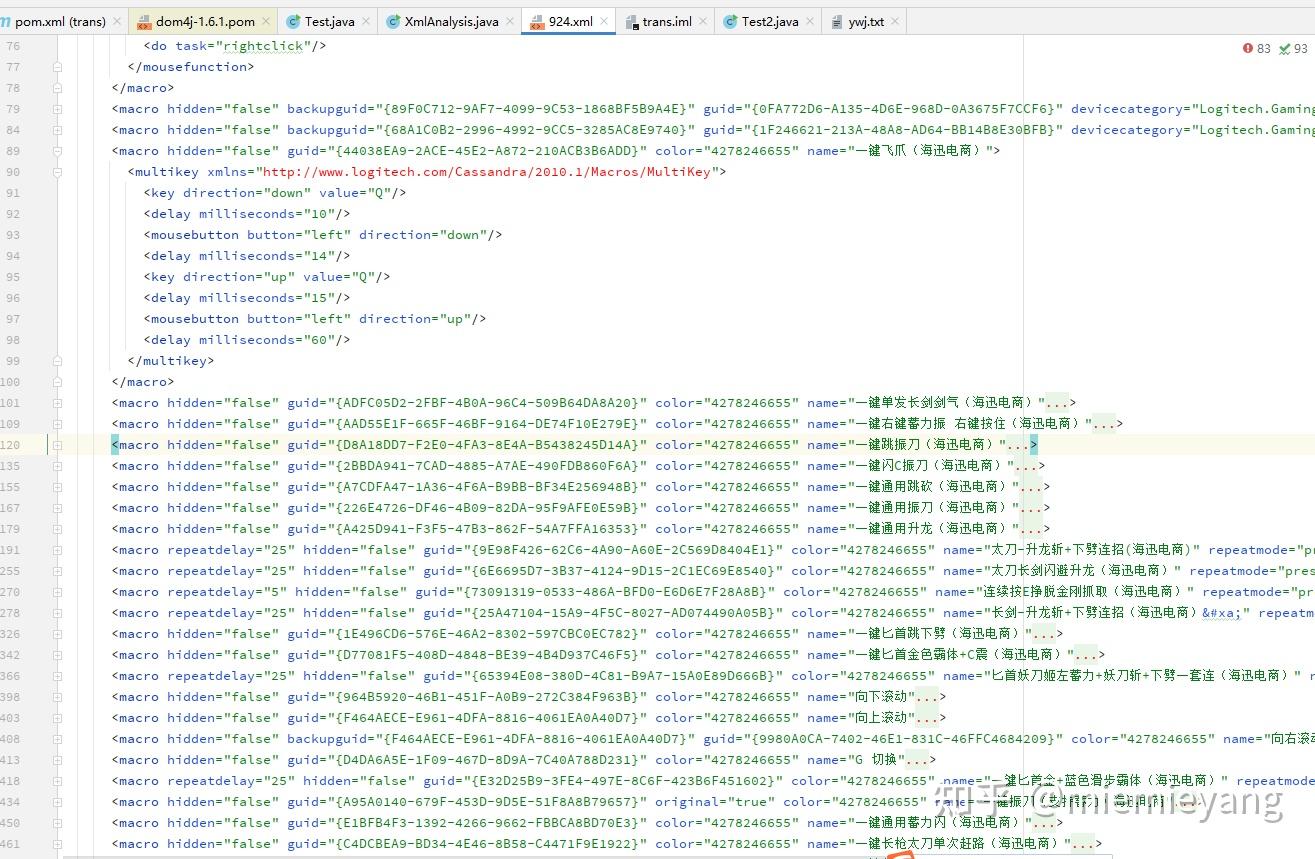Click the red error indicator showing 83
1315x859 pixels.
(x=1257, y=48)
